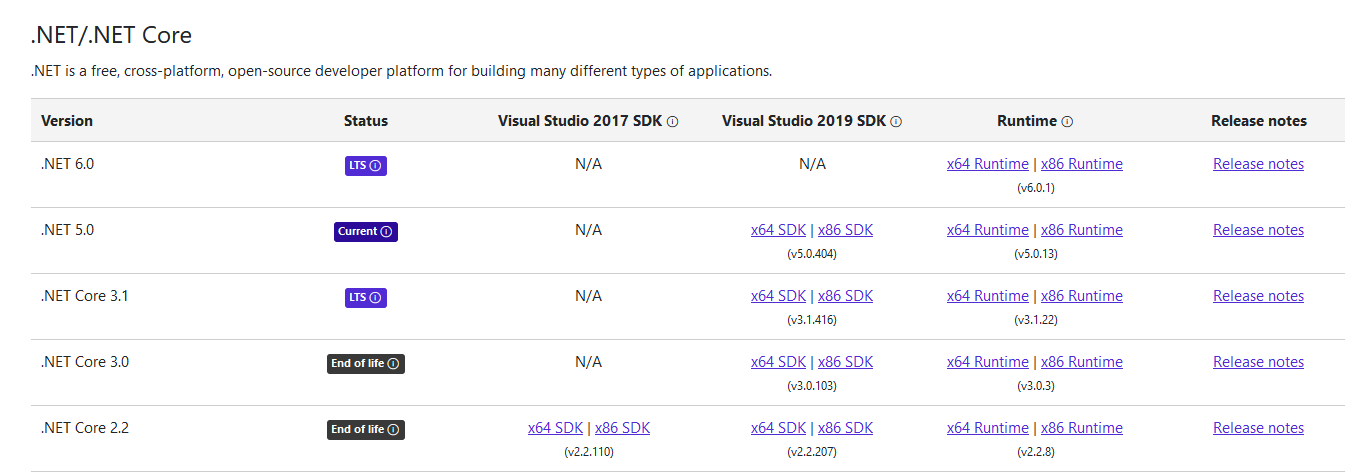Download x86 Runtime for .NET 5.0

[x=1082, y=230]
